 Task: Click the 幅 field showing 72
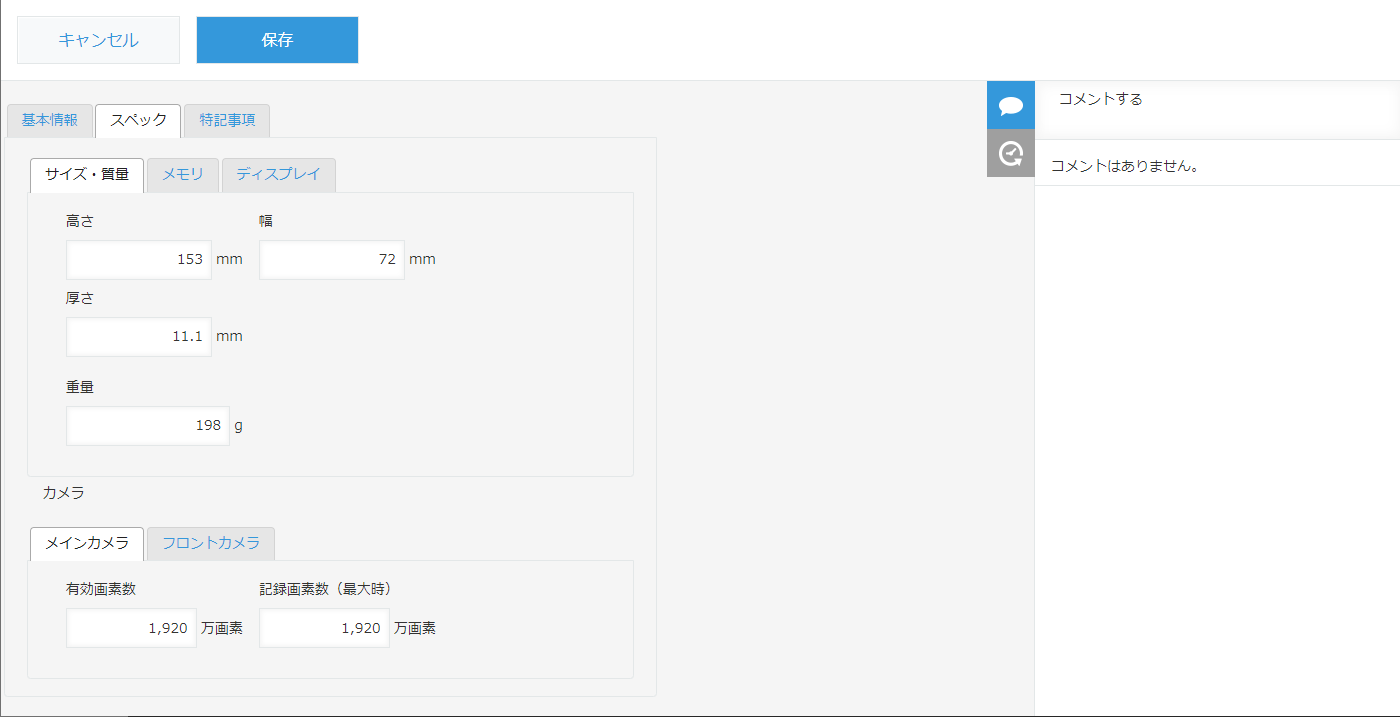click(x=331, y=260)
